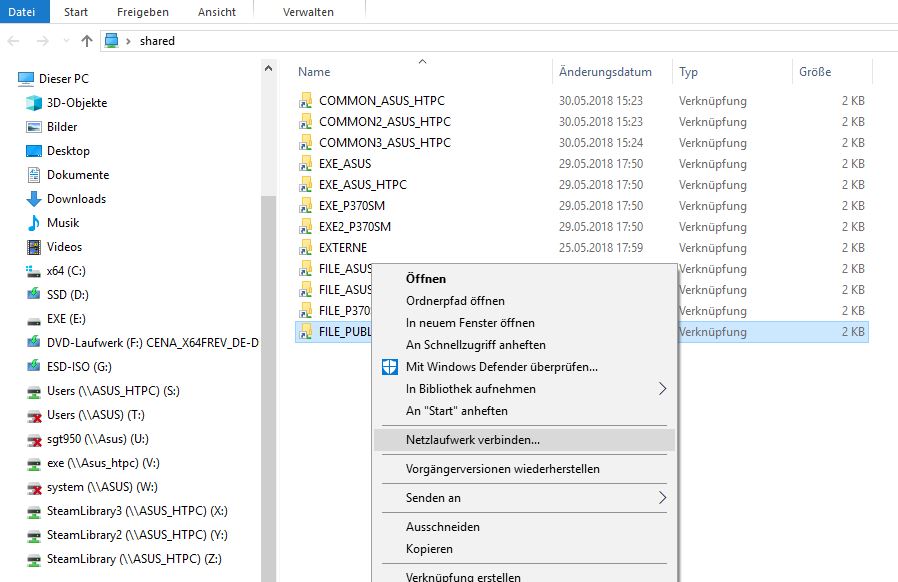Click the breadcrumb chevron before shared

(128, 41)
